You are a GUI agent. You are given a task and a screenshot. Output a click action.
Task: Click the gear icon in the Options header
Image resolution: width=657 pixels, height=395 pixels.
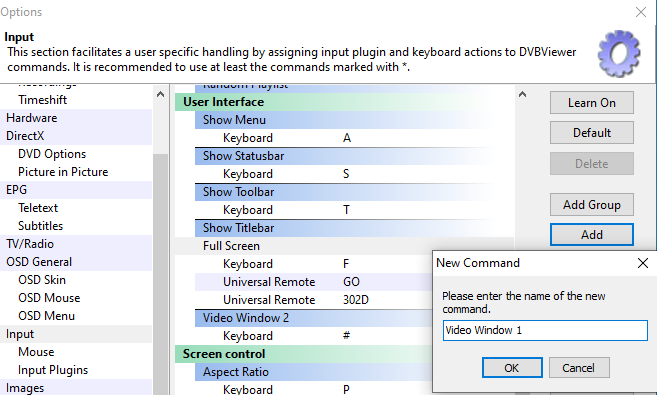pos(618,53)
